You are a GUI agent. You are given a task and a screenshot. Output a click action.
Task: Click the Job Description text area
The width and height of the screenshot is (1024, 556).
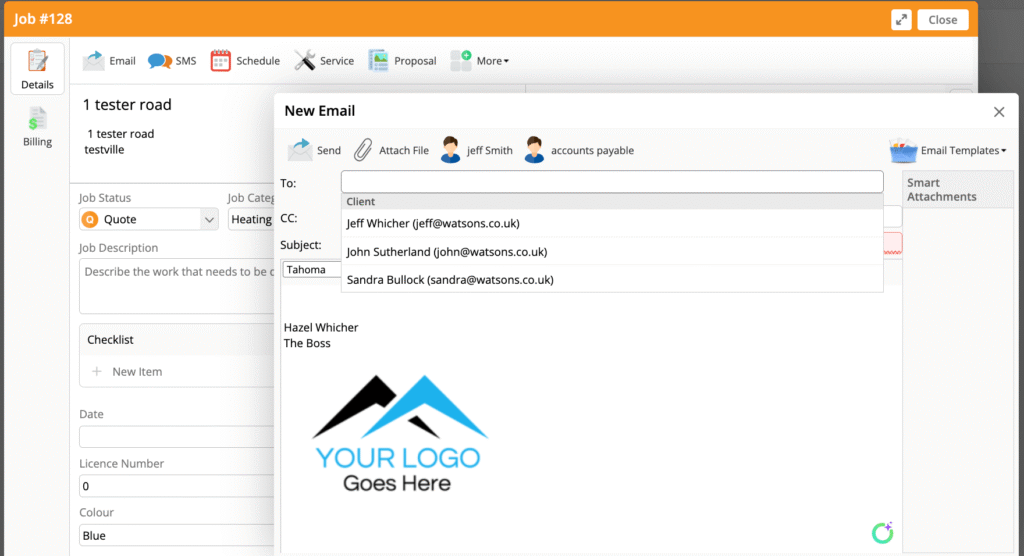click(176, 286)
